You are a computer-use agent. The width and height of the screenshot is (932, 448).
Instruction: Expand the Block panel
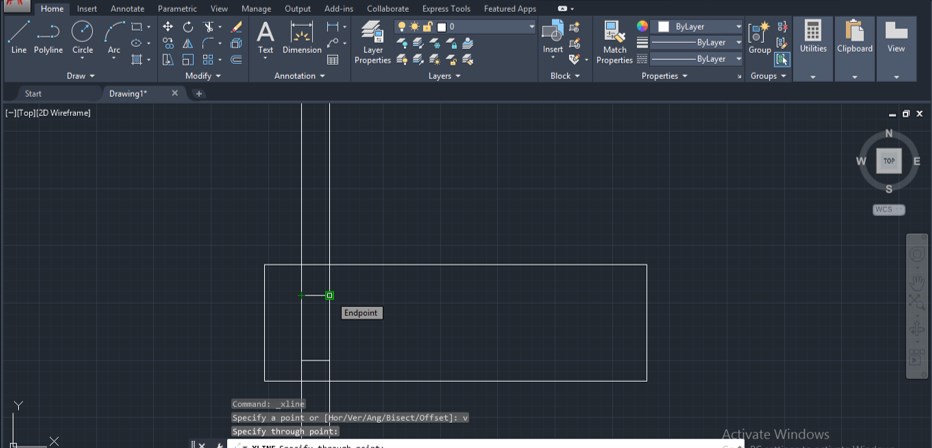(x=565, y=76)
